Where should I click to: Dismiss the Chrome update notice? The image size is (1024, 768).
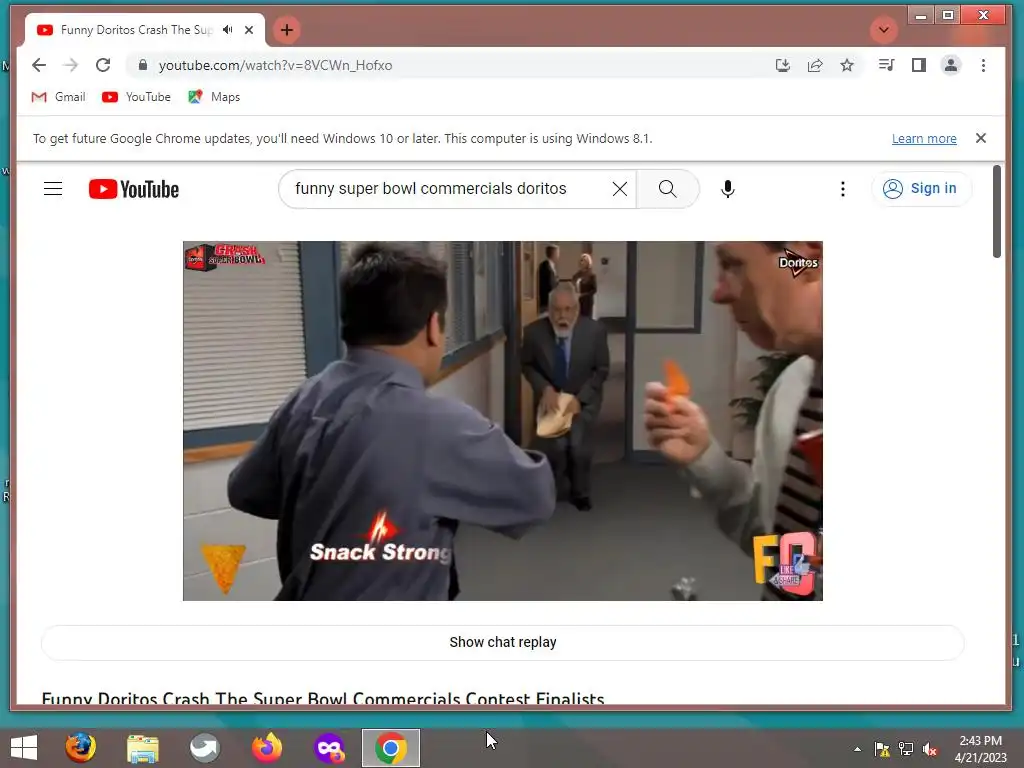(980, 138)
